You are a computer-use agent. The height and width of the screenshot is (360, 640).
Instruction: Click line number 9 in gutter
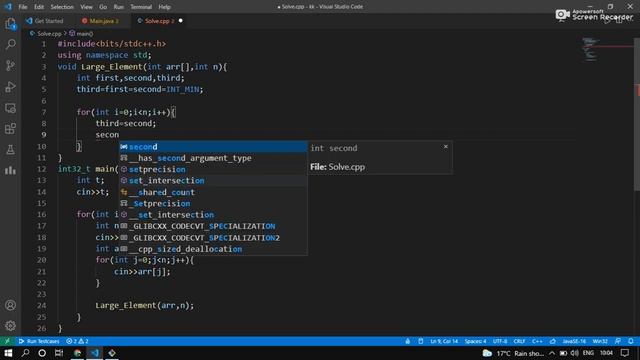44,135
